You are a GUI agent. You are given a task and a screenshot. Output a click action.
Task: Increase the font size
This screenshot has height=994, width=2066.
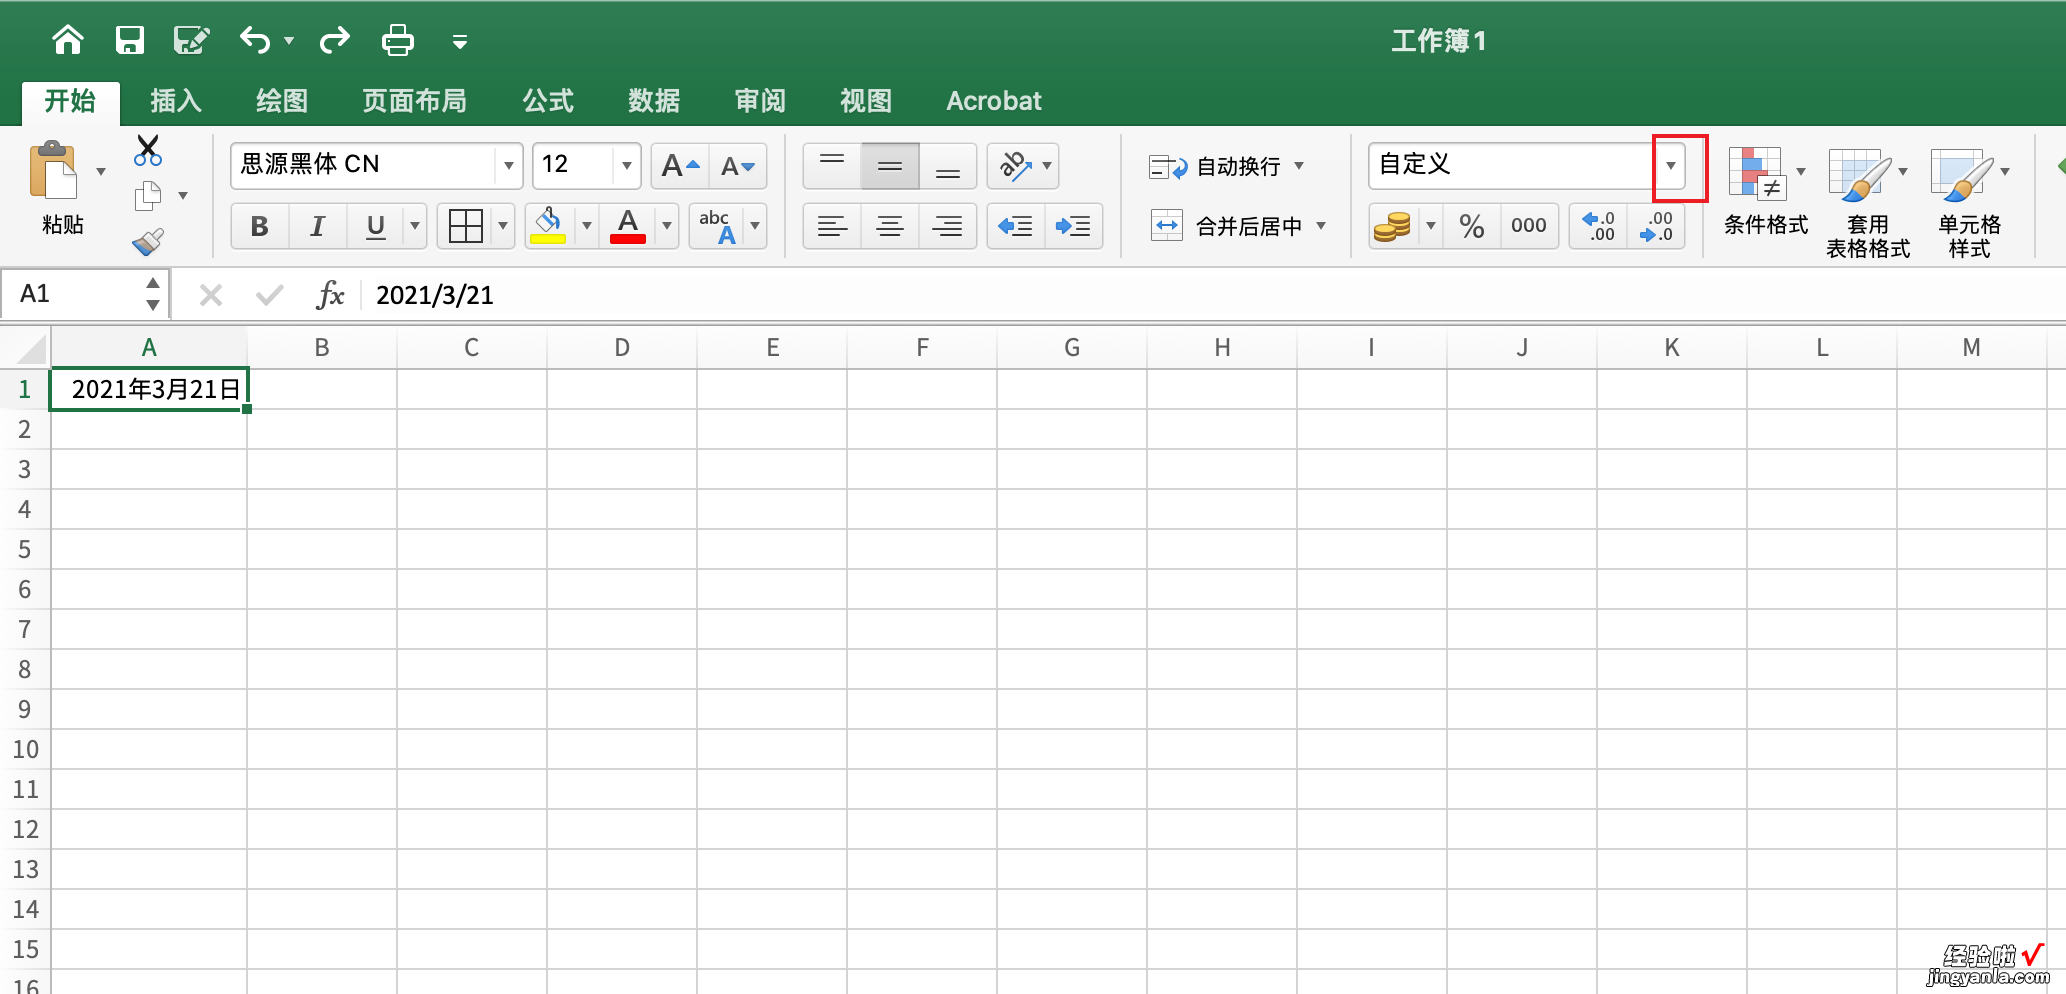click(x=680, y=166)
